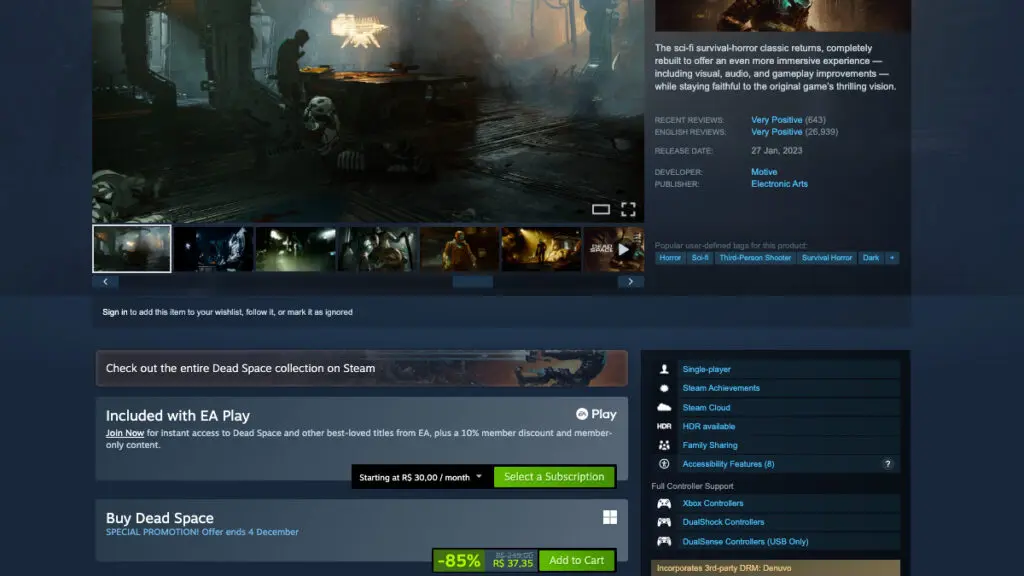1024x576 pixels.
Task: Click Select a Subscription
Action: click(x=554, y=477)
